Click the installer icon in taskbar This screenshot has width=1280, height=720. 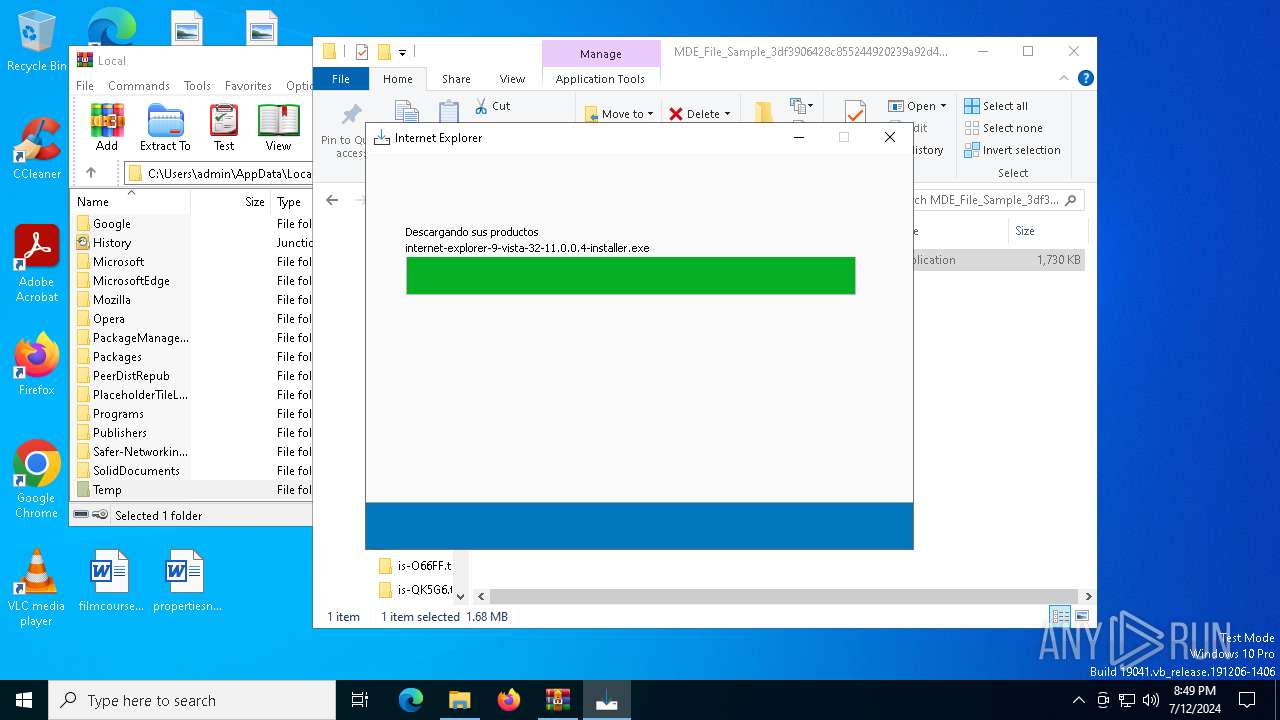pyautogui.click(x=606, y=700)
